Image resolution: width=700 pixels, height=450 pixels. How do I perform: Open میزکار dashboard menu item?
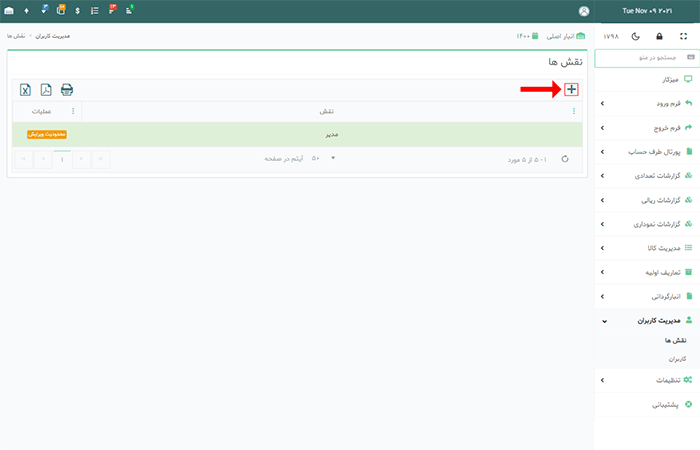pos(647,79)
